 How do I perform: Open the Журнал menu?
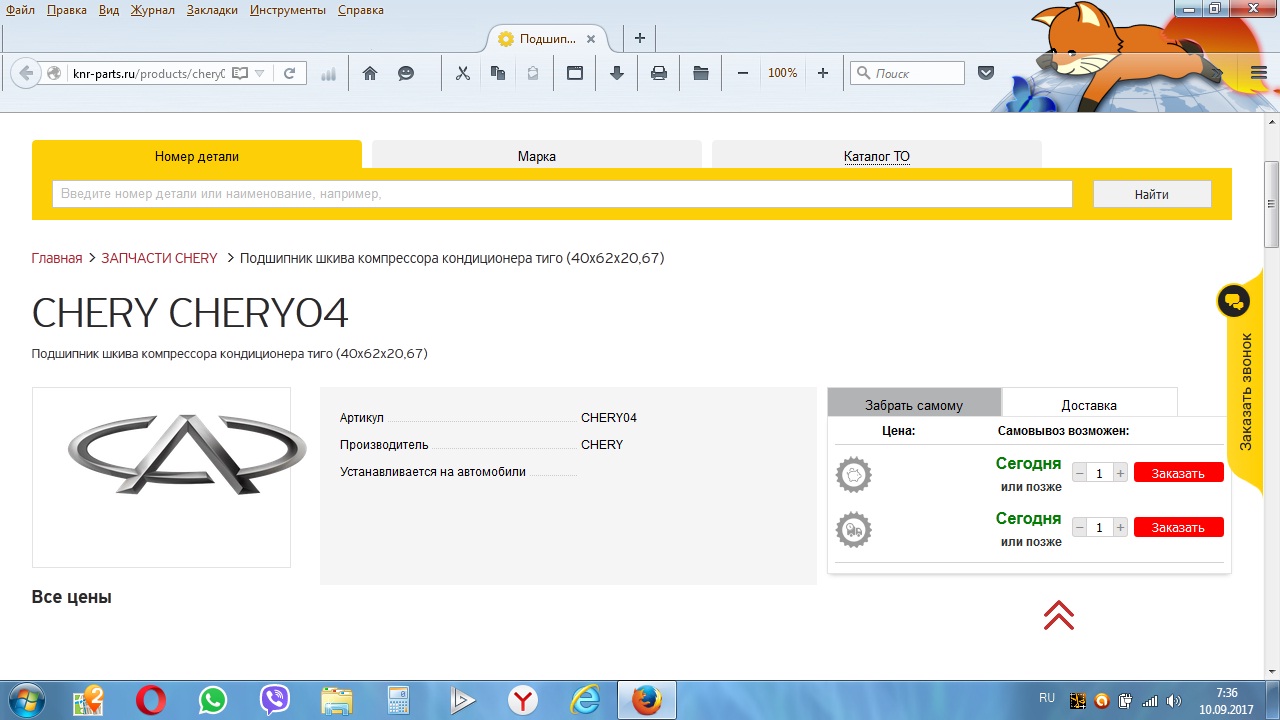click(152, 10)
